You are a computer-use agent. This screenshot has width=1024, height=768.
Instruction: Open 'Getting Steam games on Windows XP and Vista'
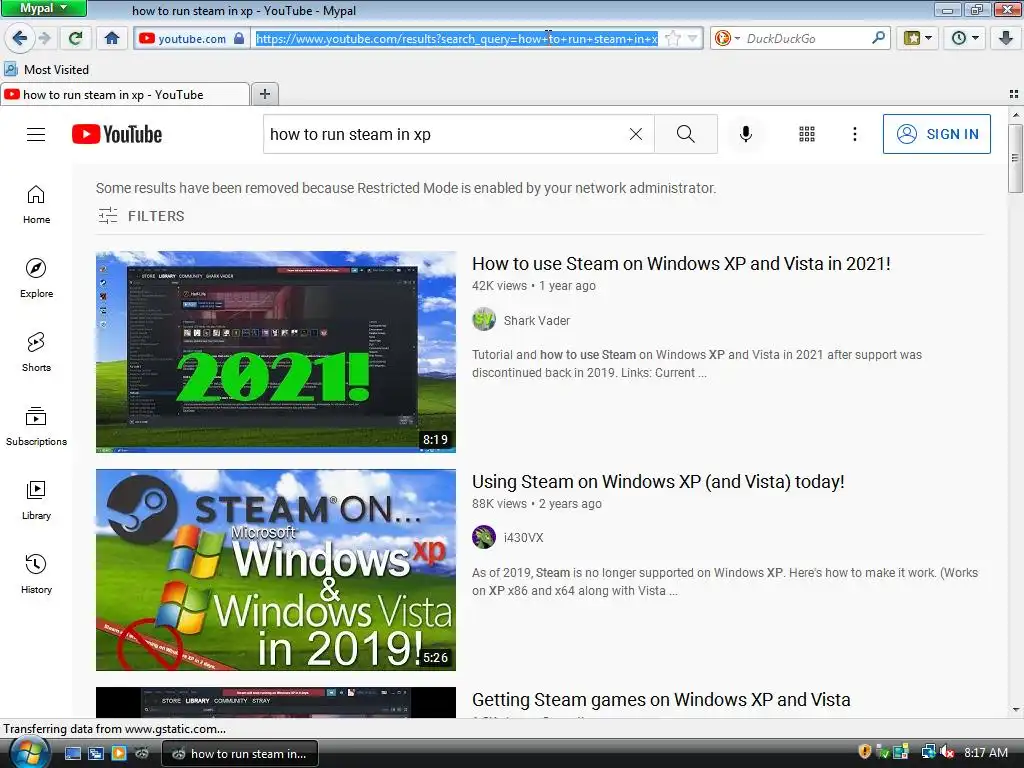(661, 699)
